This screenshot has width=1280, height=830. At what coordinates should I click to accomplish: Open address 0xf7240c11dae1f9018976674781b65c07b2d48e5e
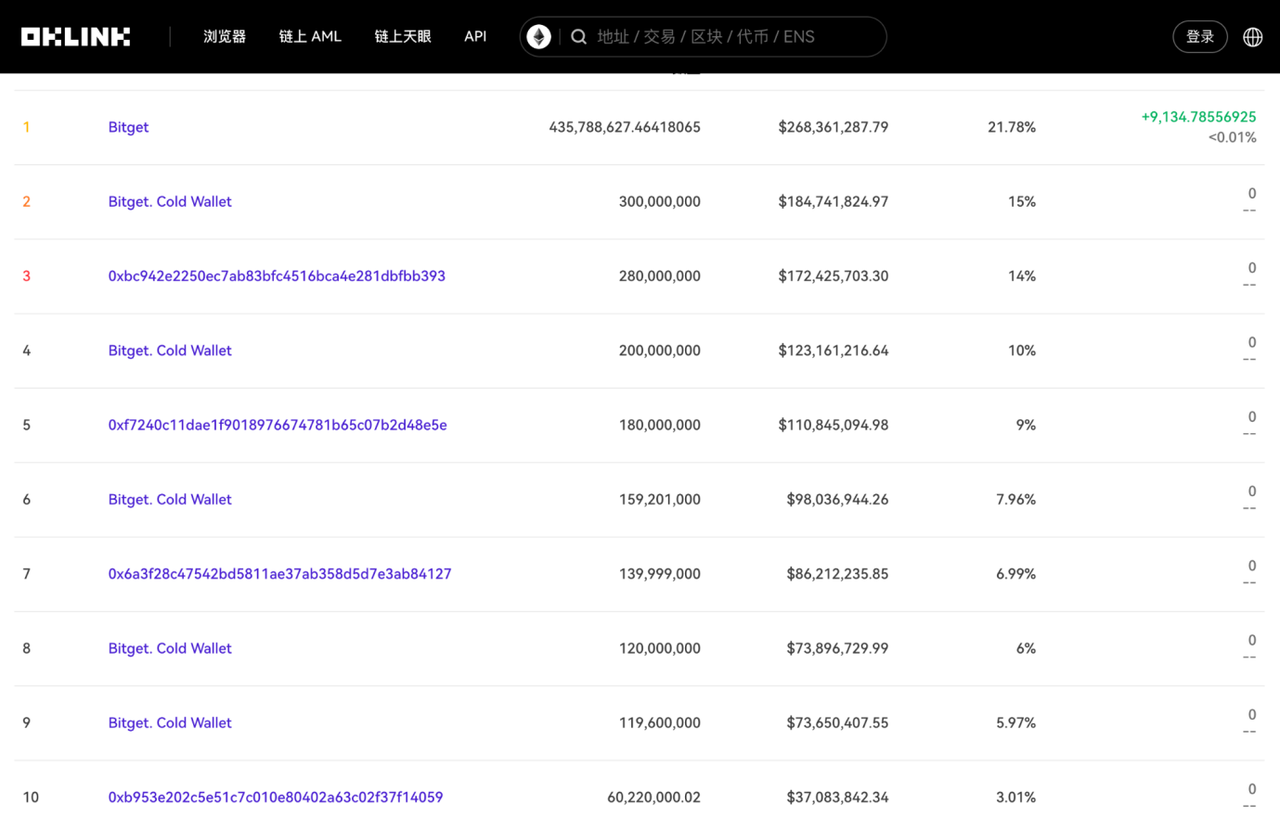[277, 425]
